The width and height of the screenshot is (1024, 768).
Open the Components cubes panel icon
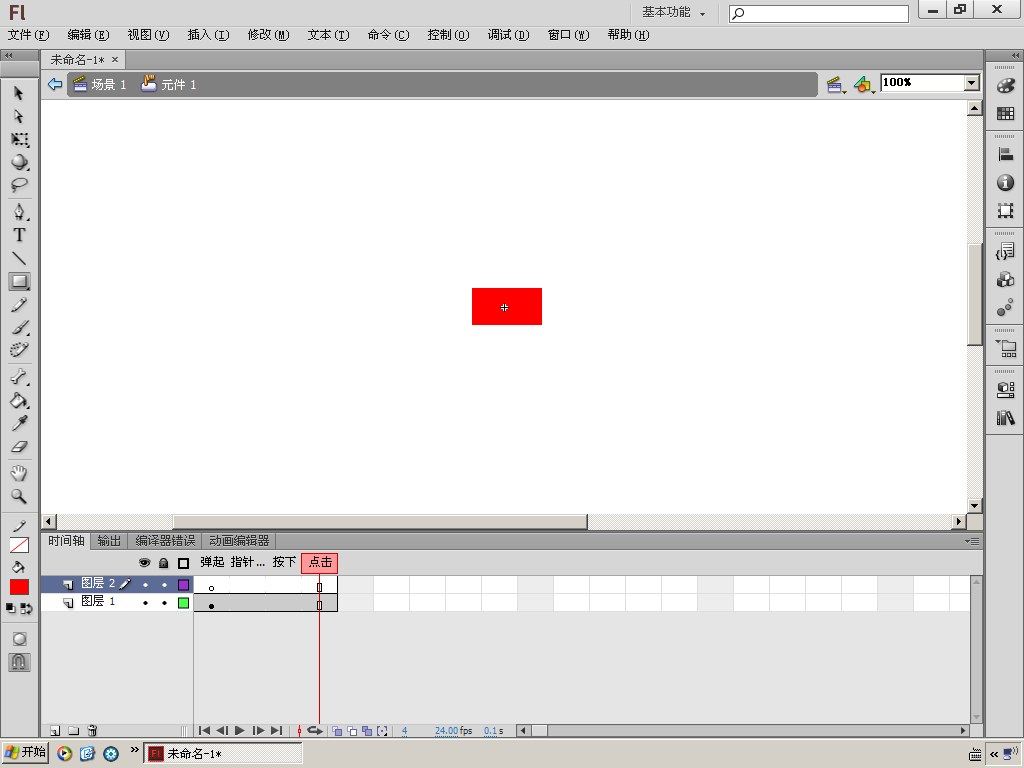click(x=1006, y=280)
